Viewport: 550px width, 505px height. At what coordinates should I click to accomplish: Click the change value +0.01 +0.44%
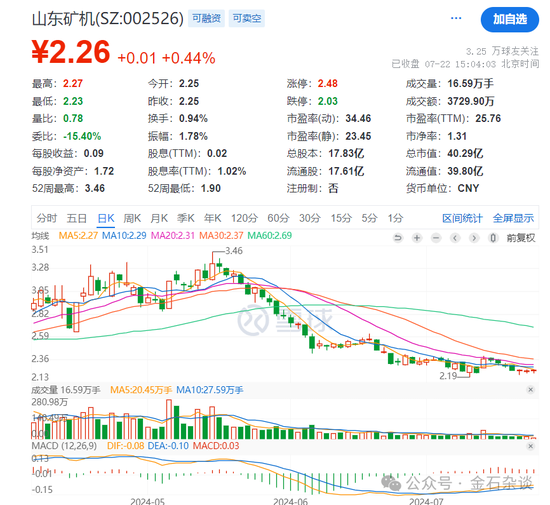166,58
